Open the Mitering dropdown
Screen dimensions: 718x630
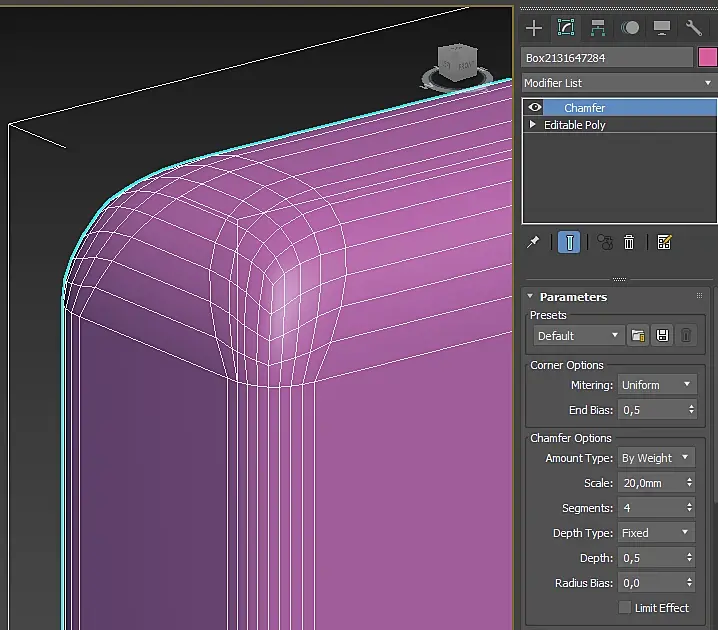click(656, 384)
